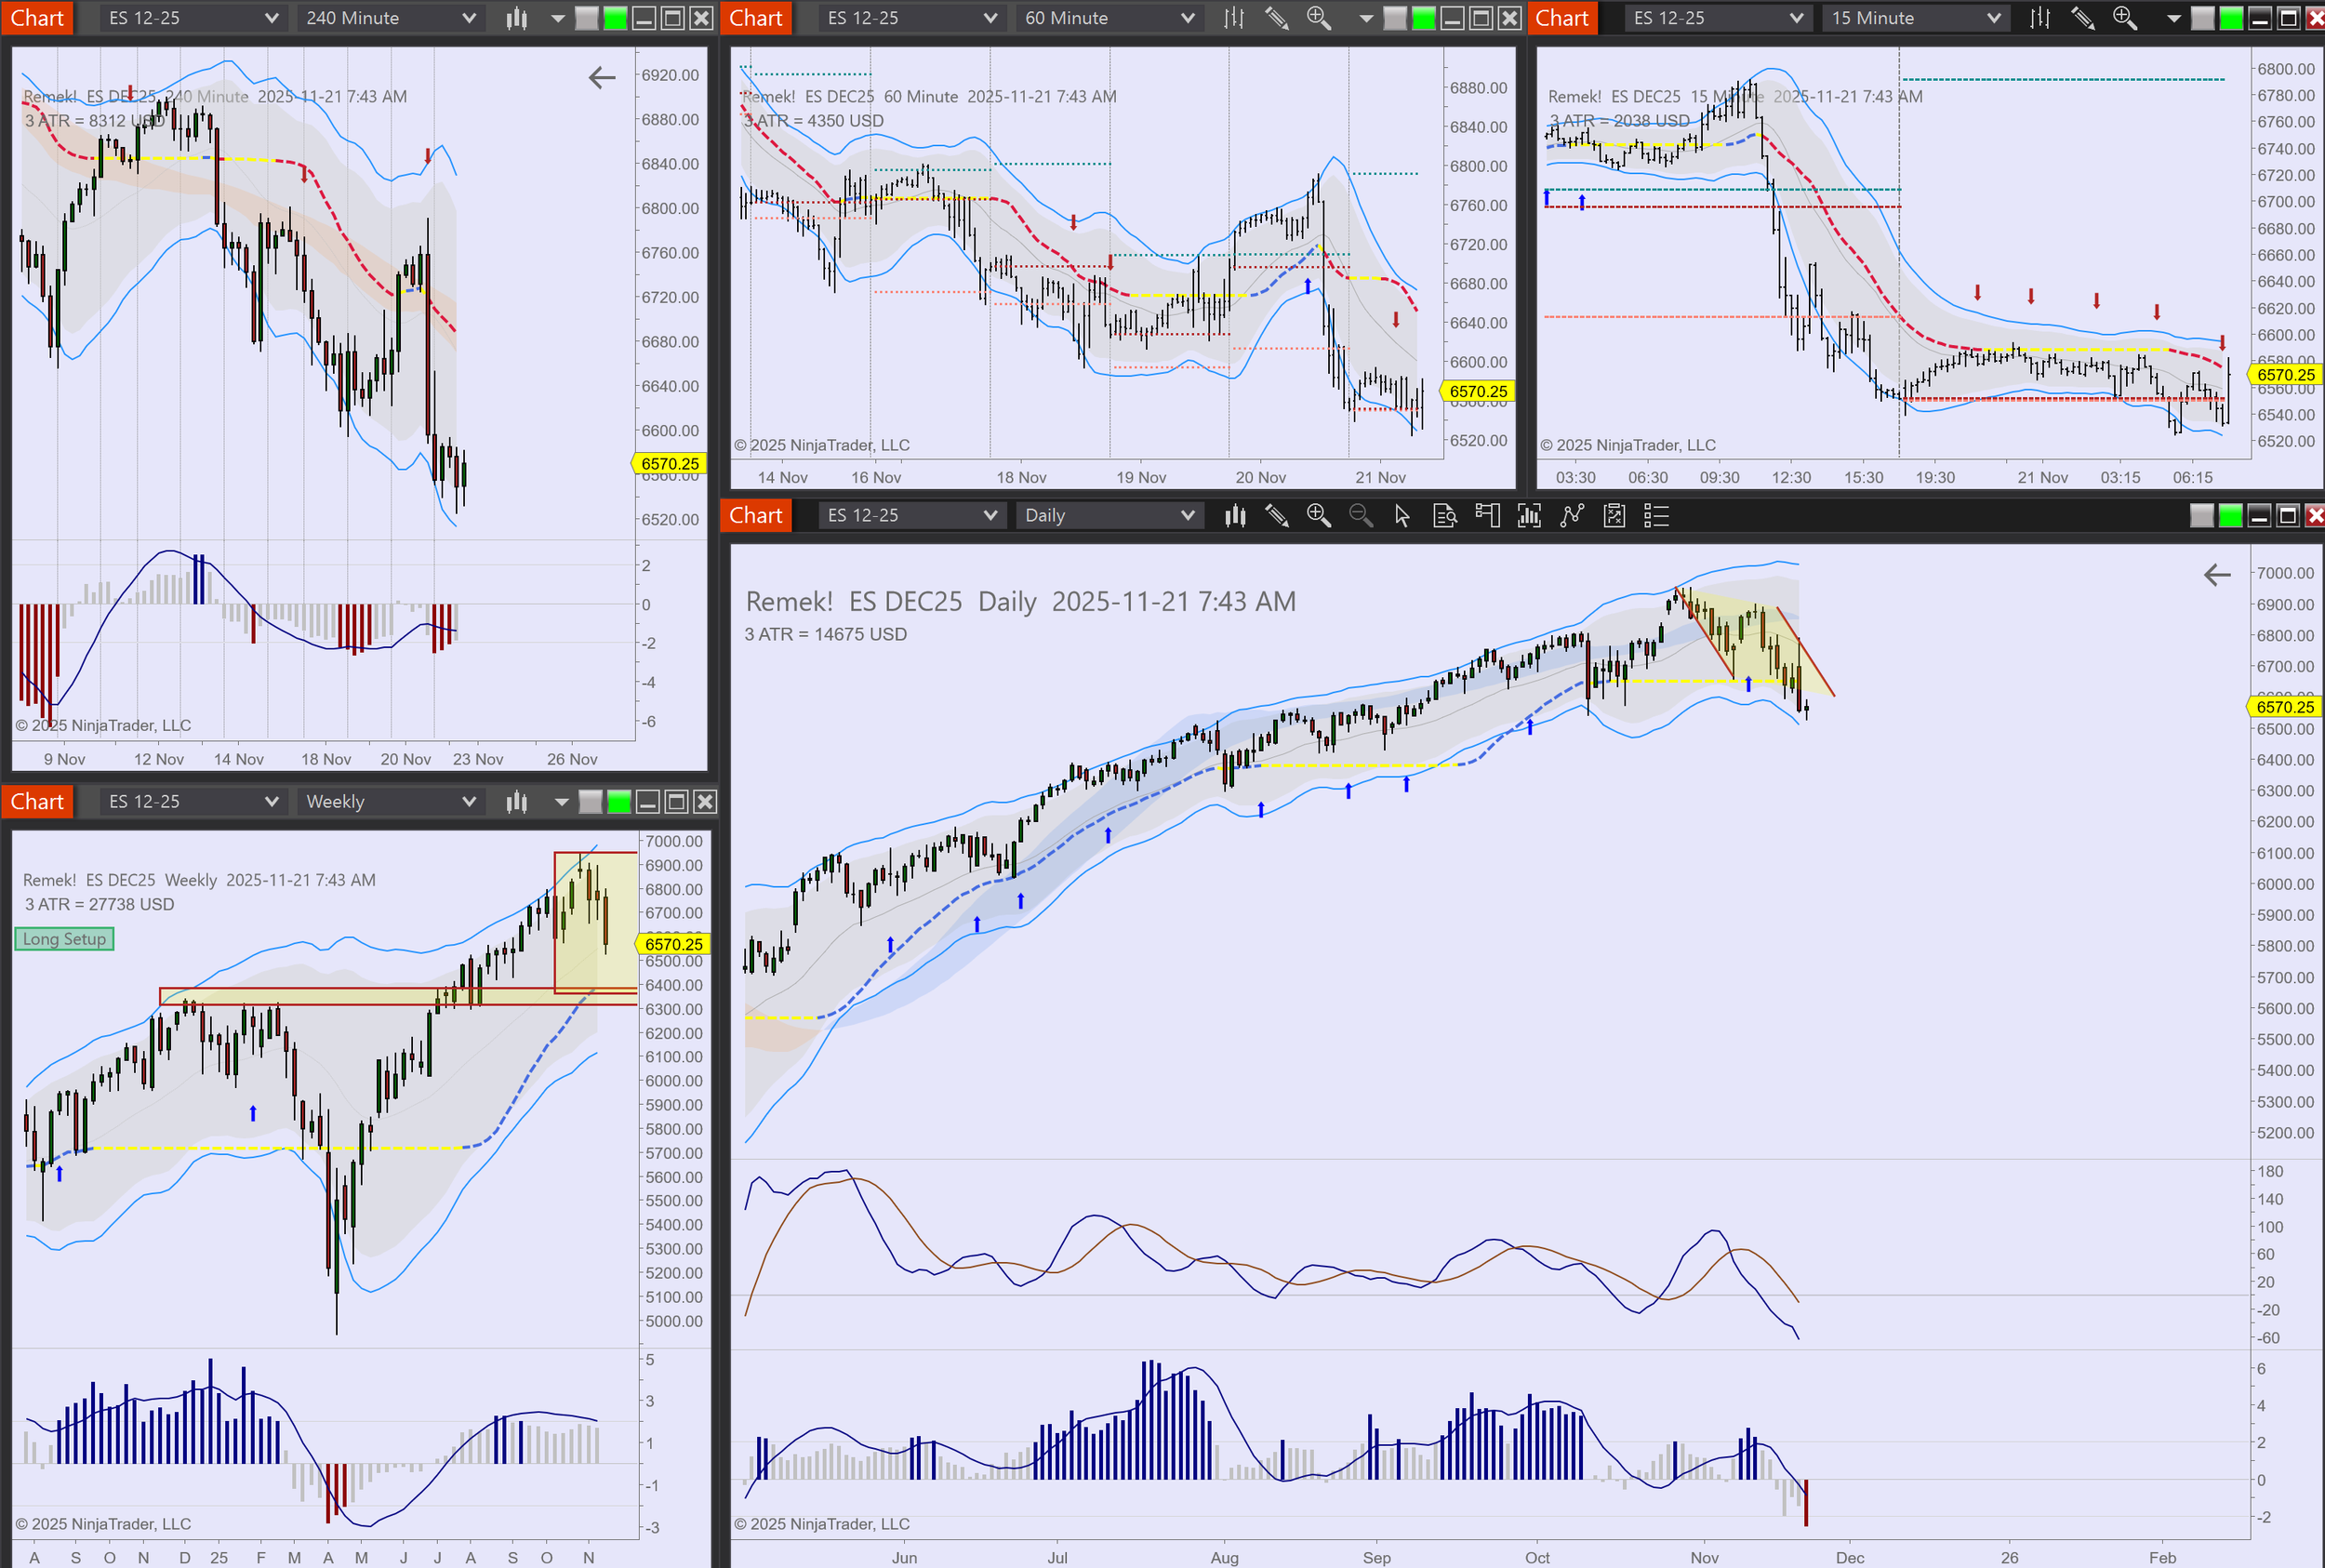Viewport: 2325px width, 1568px height.
Task: Click the Long Setup label on Weekly chart
Action: 64,939
